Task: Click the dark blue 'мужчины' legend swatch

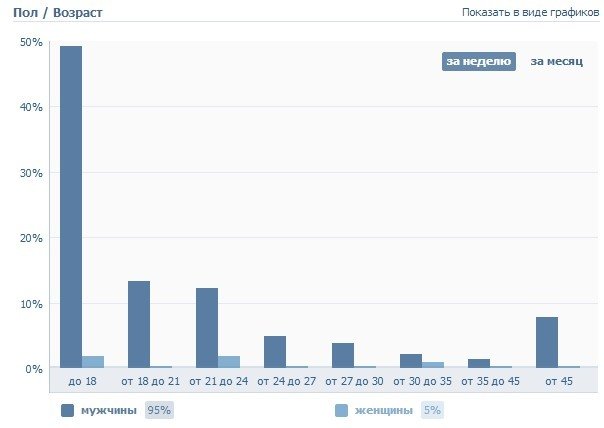Action: 67,410
